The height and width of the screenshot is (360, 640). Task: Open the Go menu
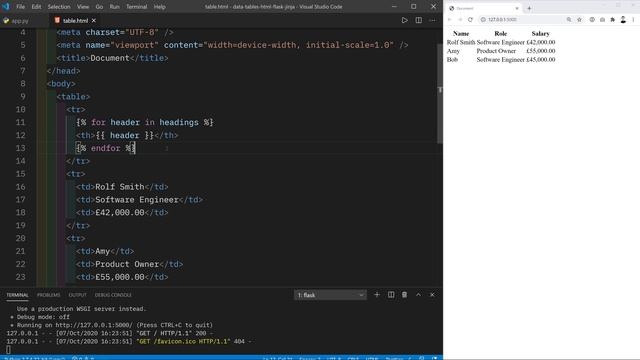pos(99,7)
